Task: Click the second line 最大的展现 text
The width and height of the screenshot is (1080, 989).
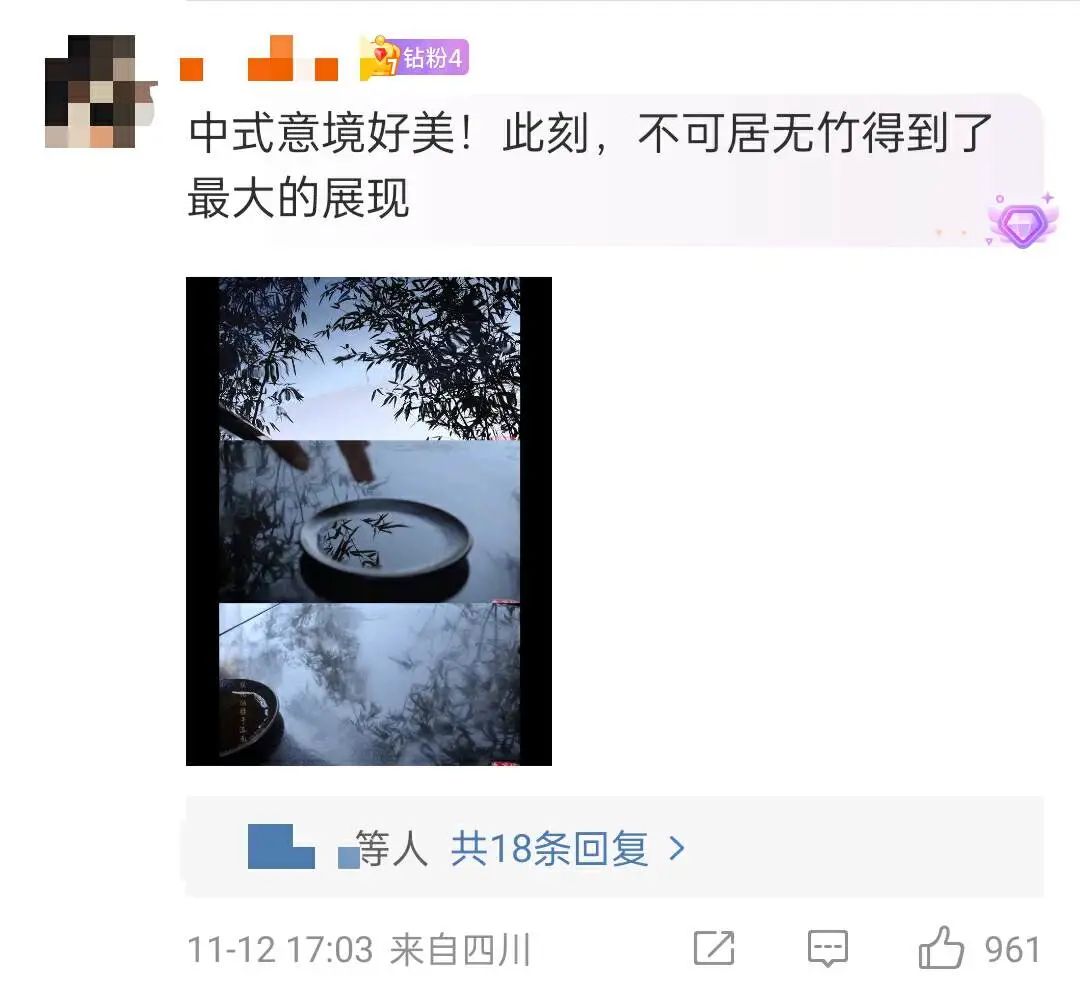Action: coord(298,198)
